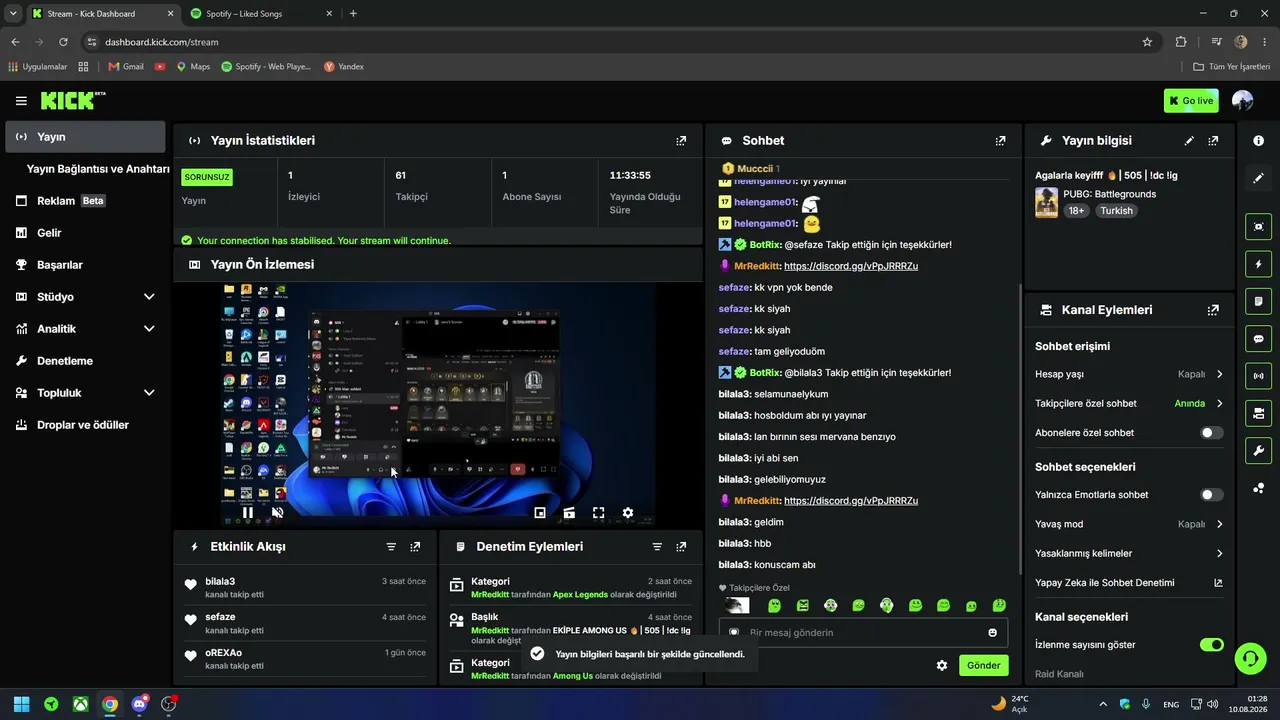1280x720 pixels.
Task: Open picture-in-picture for stream preview
Action: pyautogui.click(x=540, y=513)
